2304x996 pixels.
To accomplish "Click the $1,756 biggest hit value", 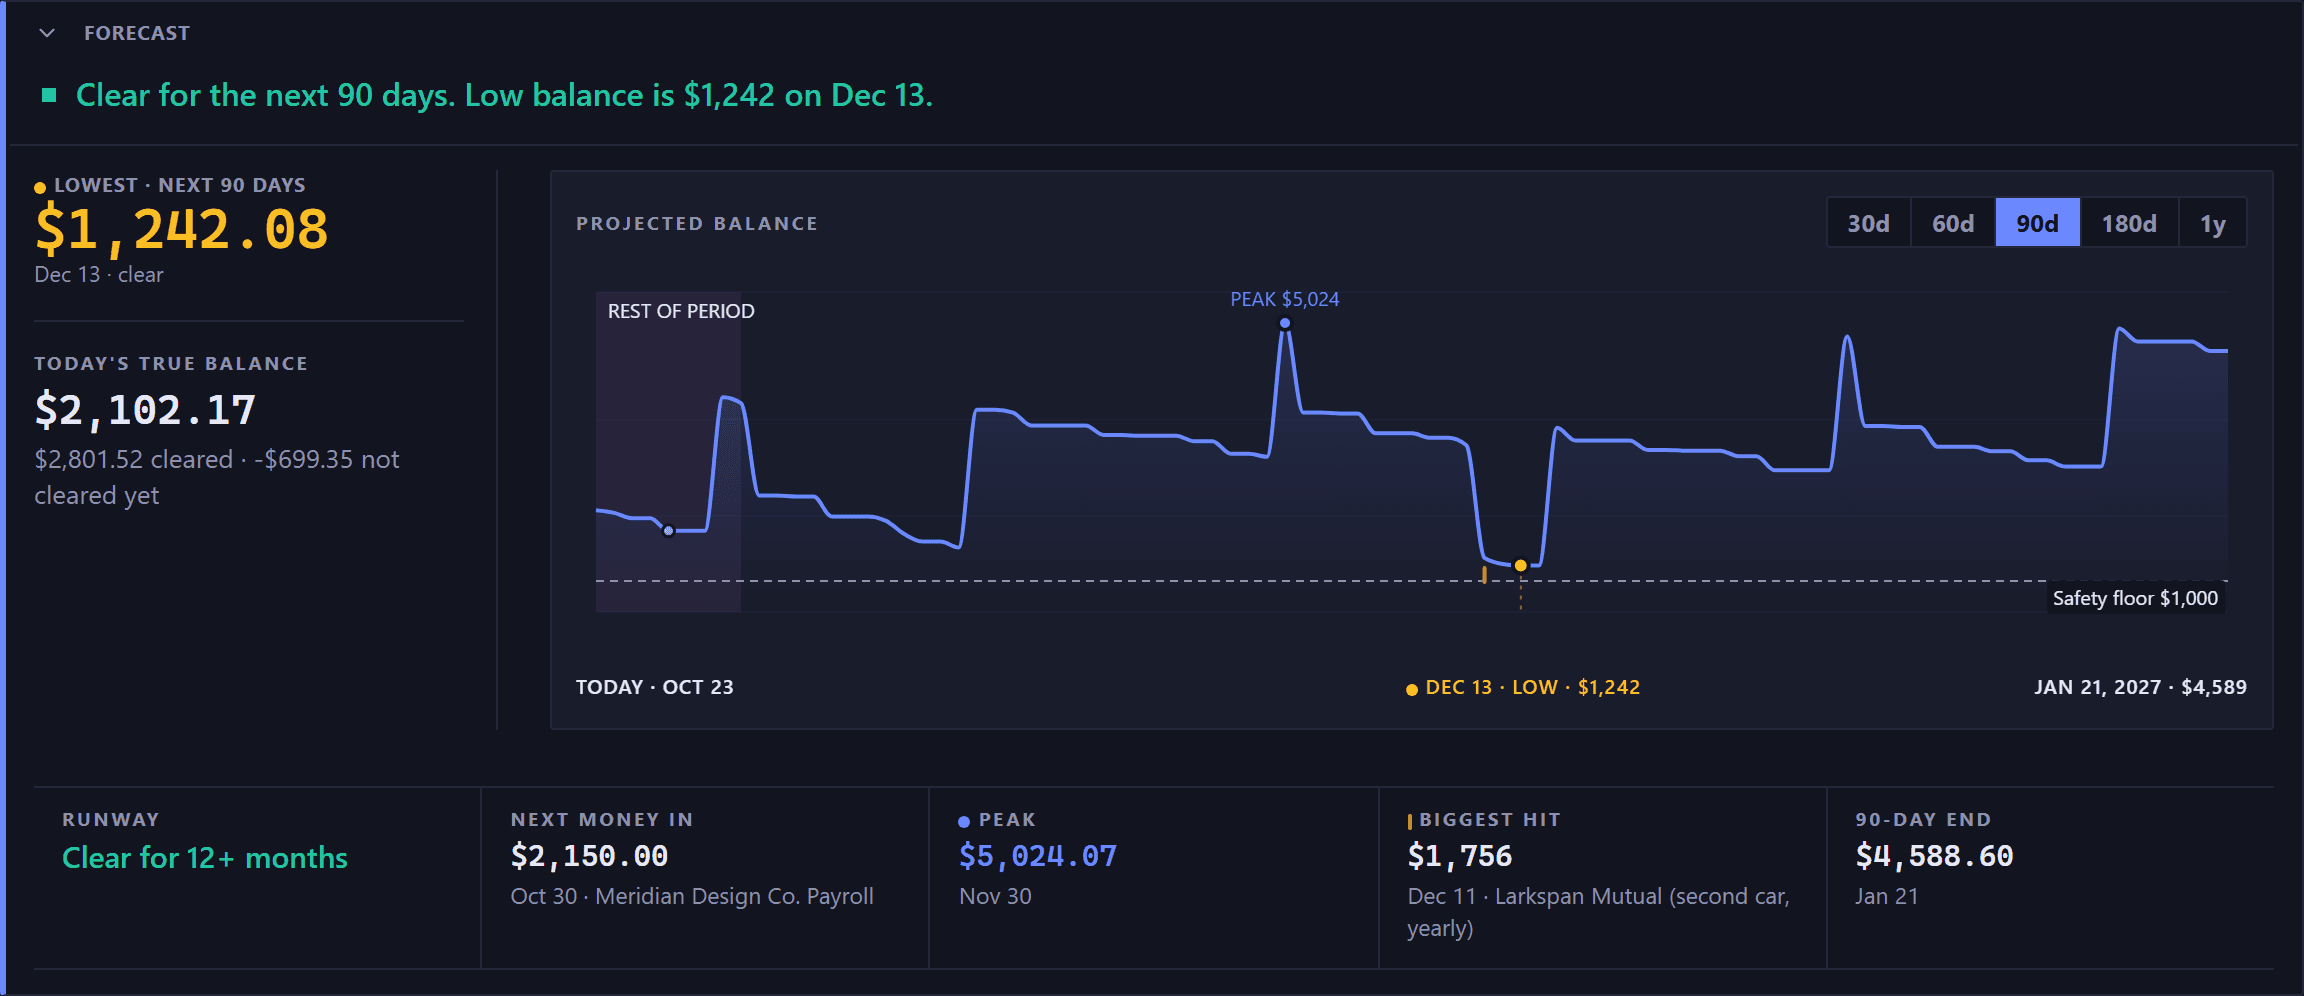I will click(1459, 856).
